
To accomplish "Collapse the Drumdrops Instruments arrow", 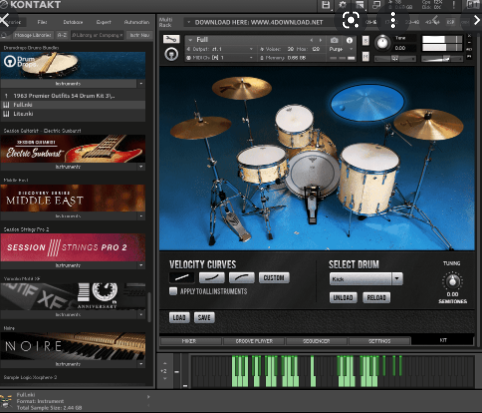I will tap(141, 84).
